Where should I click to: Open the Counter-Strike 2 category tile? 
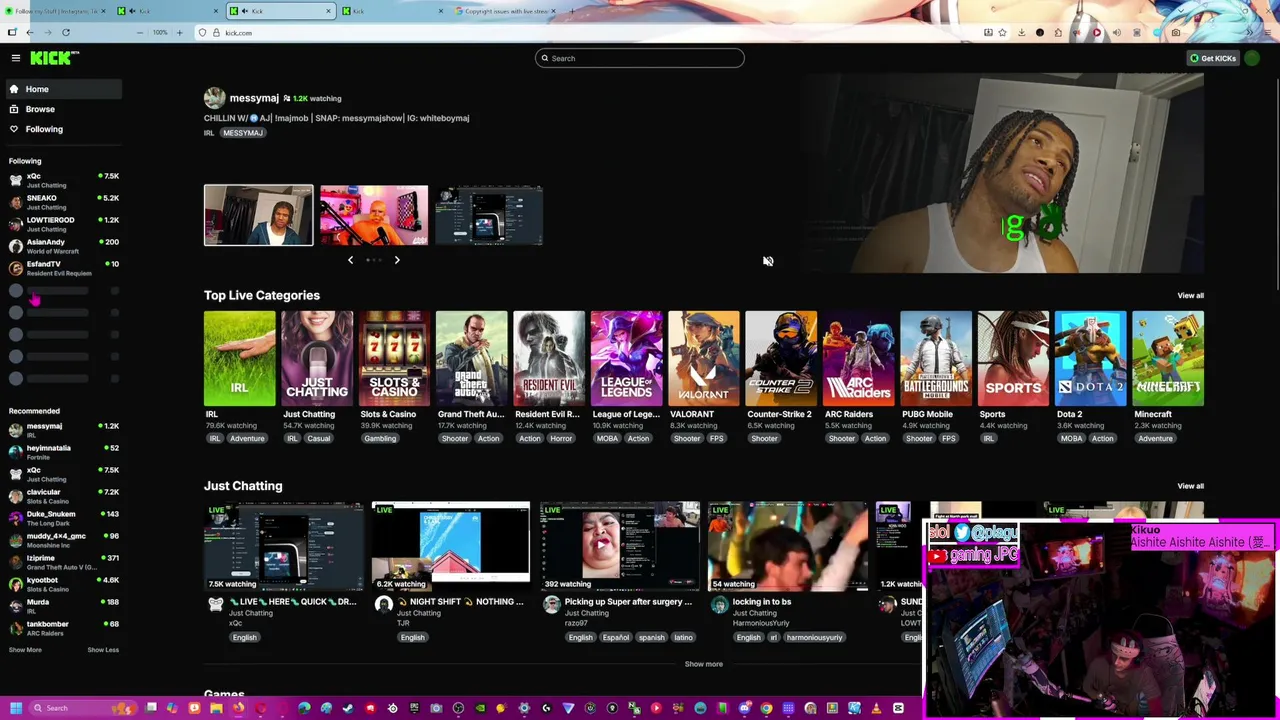click(x=781, y=359)
